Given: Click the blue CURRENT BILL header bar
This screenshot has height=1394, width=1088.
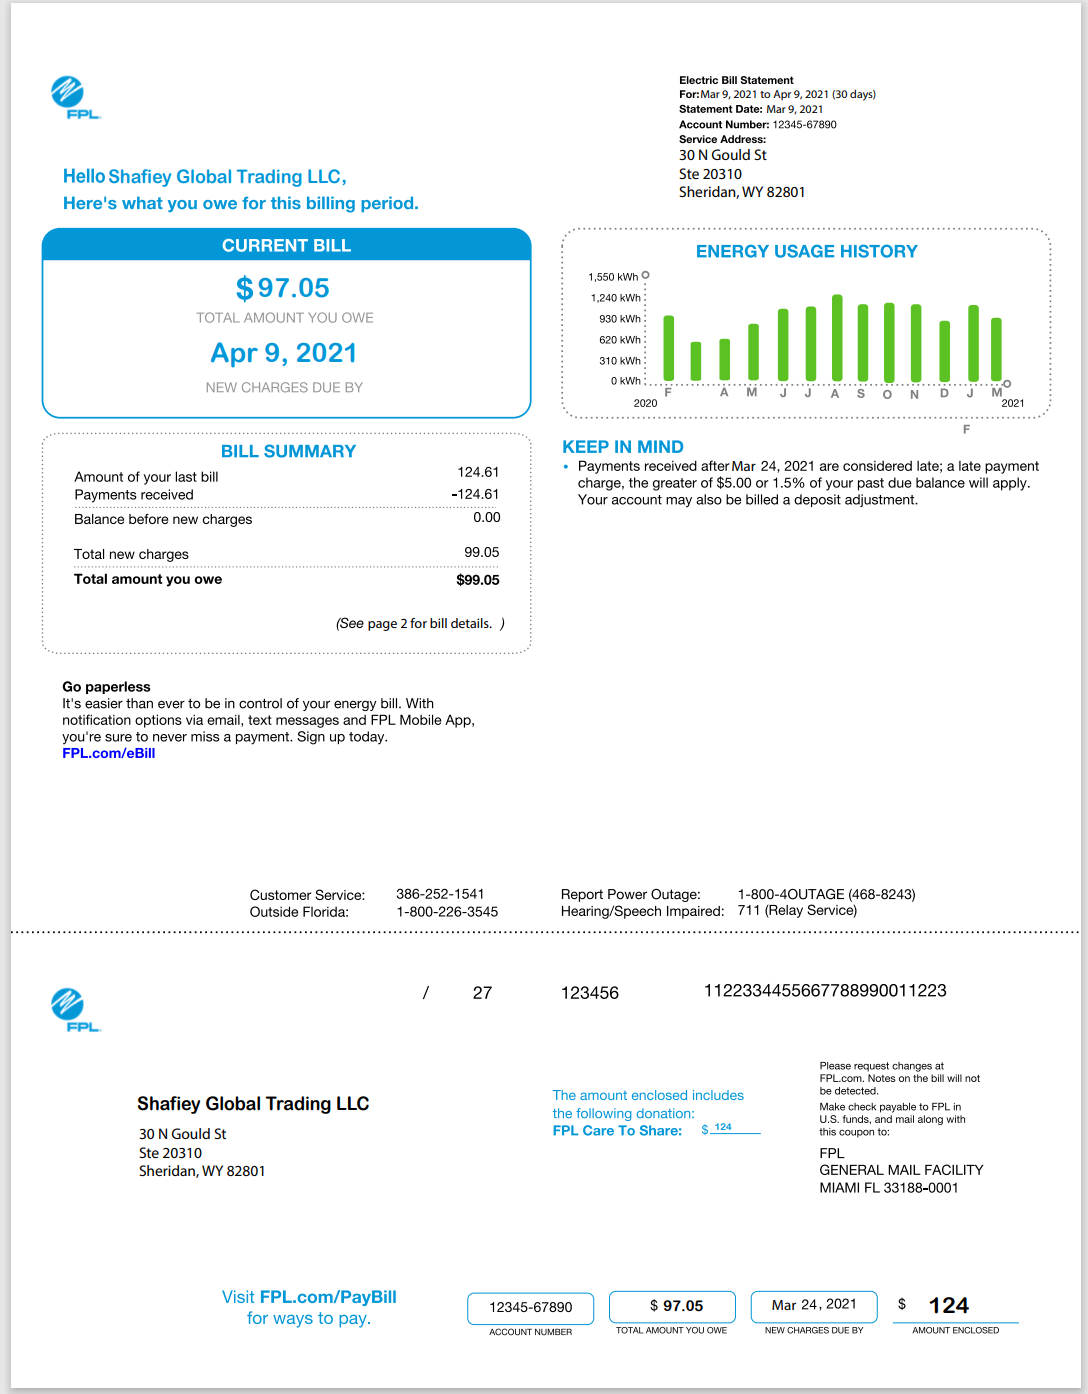Looking at the screenshot, I should coord(286,245).
